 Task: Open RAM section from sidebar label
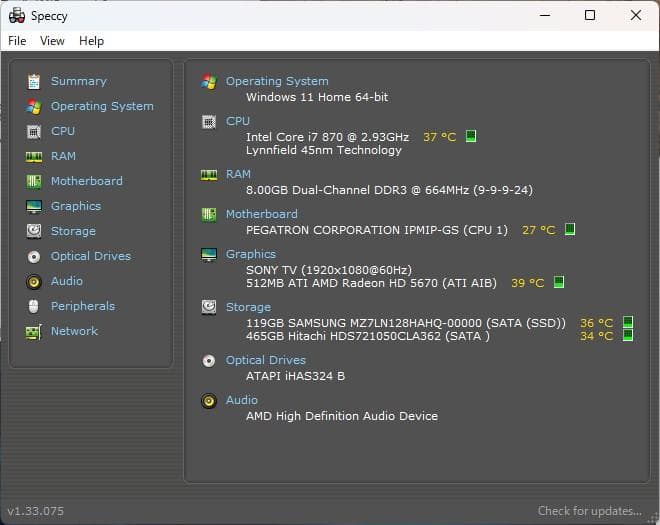63,156
